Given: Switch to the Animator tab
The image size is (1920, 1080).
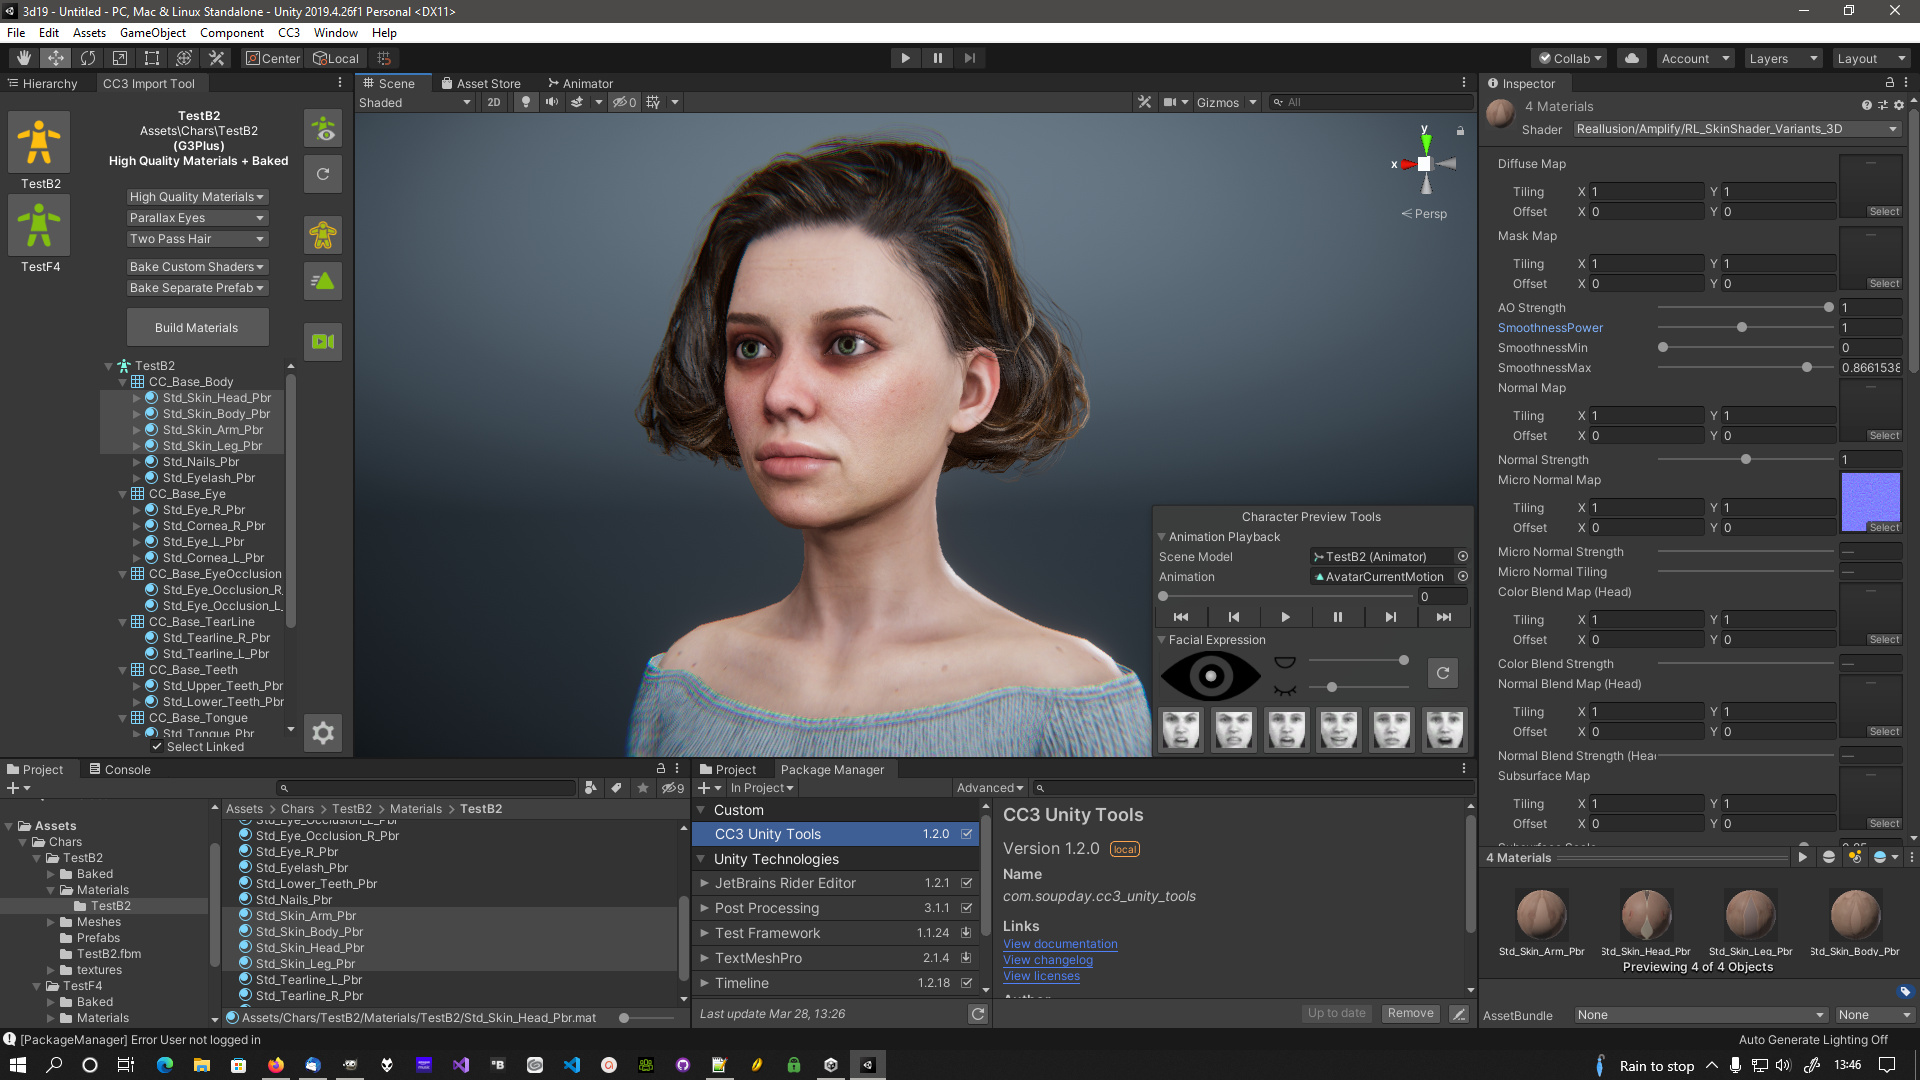Looking at the screenshot, I should point(581,84).
